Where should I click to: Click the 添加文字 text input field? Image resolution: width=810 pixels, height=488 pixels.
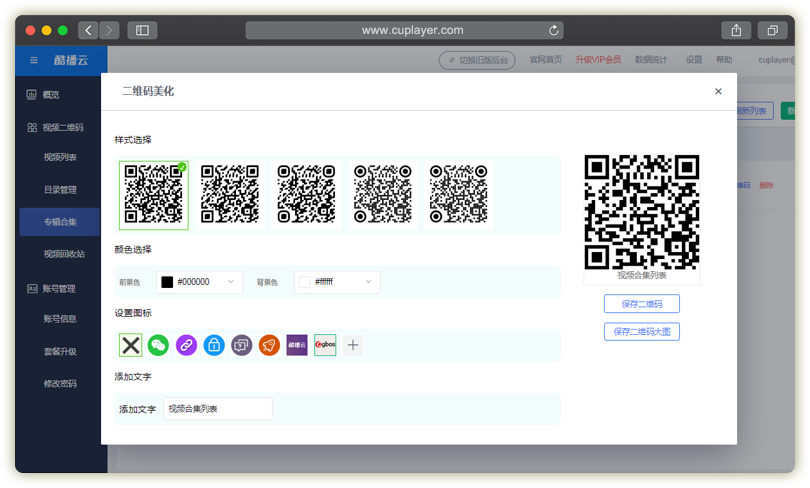[x=218, y=409]
